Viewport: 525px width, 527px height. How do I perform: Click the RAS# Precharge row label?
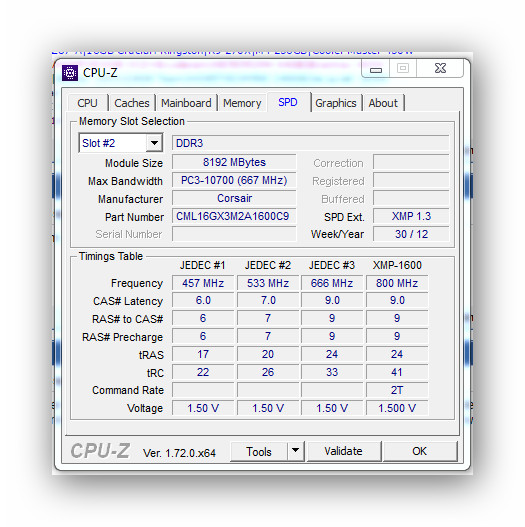123,337
